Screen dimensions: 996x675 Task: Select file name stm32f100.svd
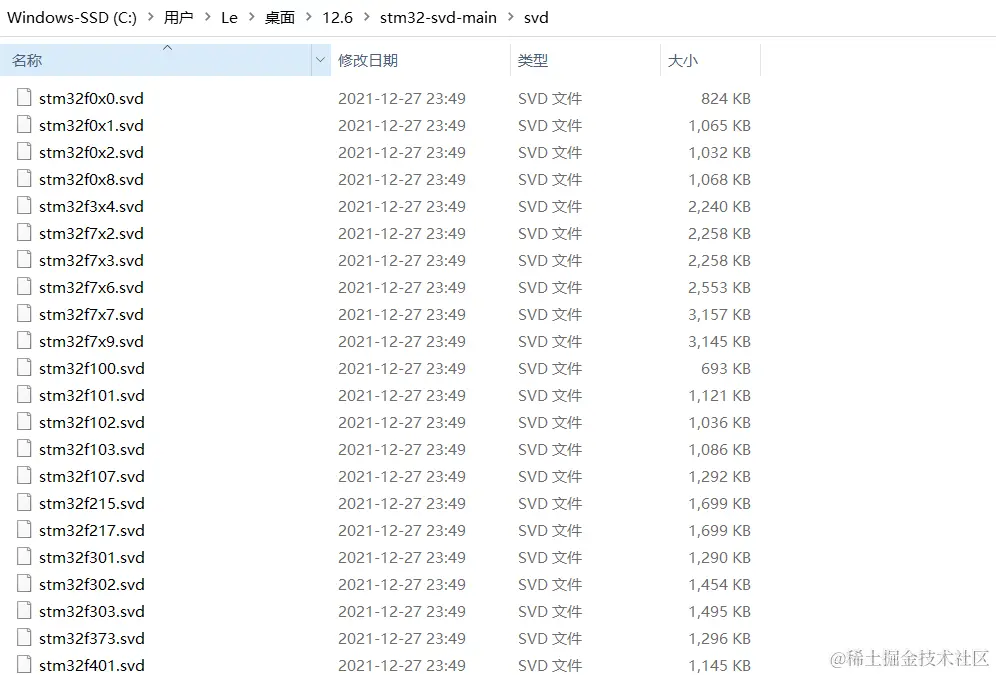pyautogui.click(x=91, y=368)
